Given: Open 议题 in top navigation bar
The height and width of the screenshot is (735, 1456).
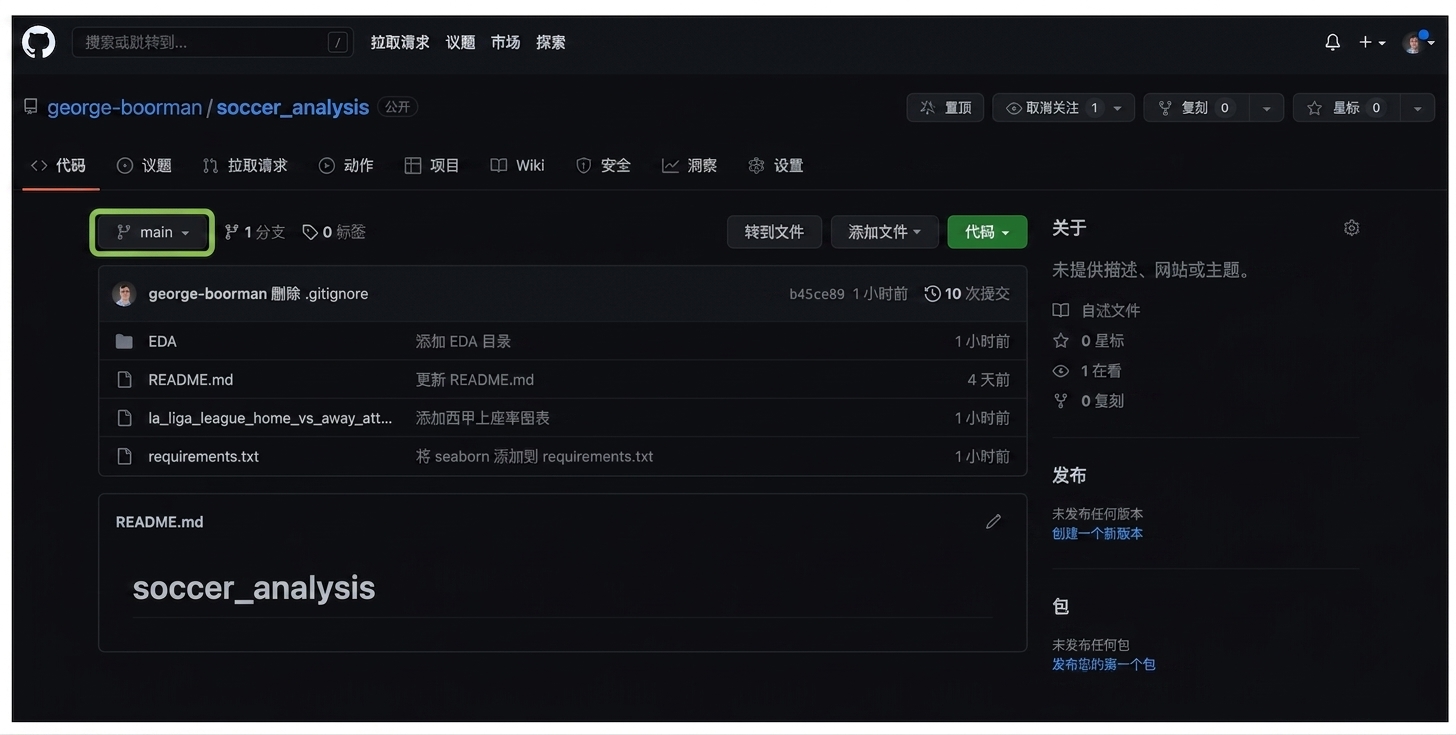Looking at the screenshot, I should 460,42.
